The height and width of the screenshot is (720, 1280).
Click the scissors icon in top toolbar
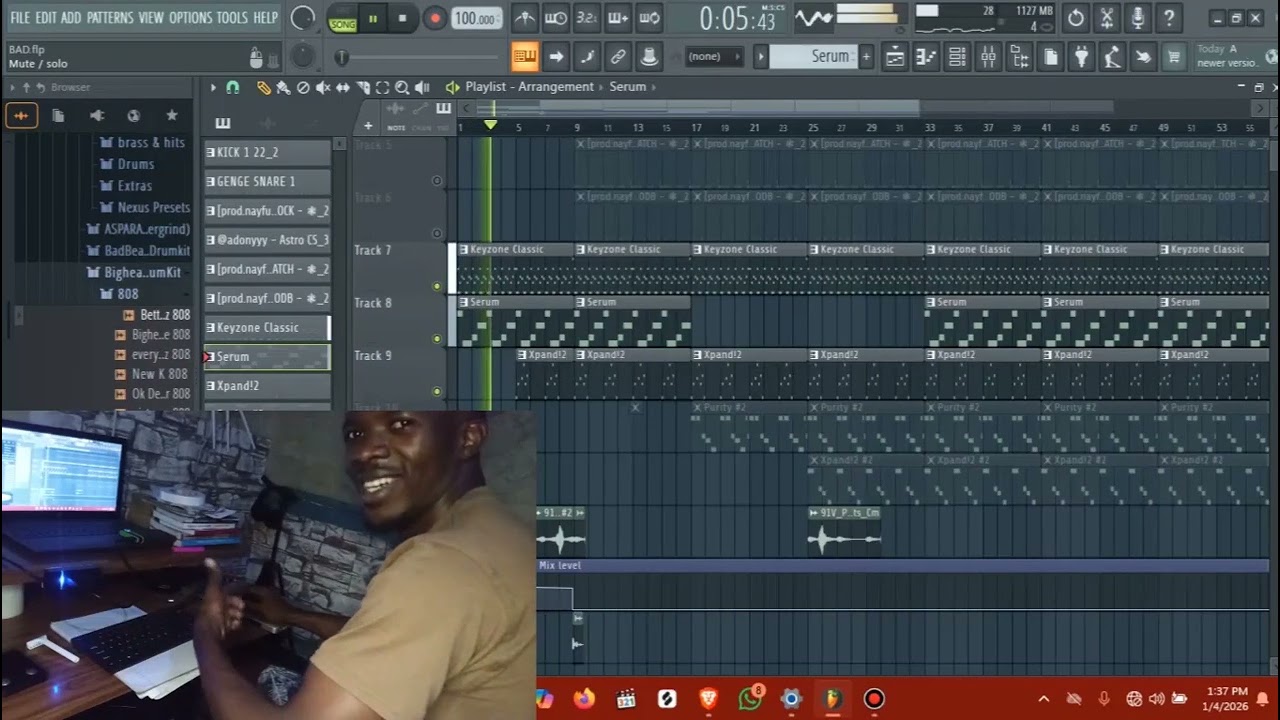click(1107, 18)
